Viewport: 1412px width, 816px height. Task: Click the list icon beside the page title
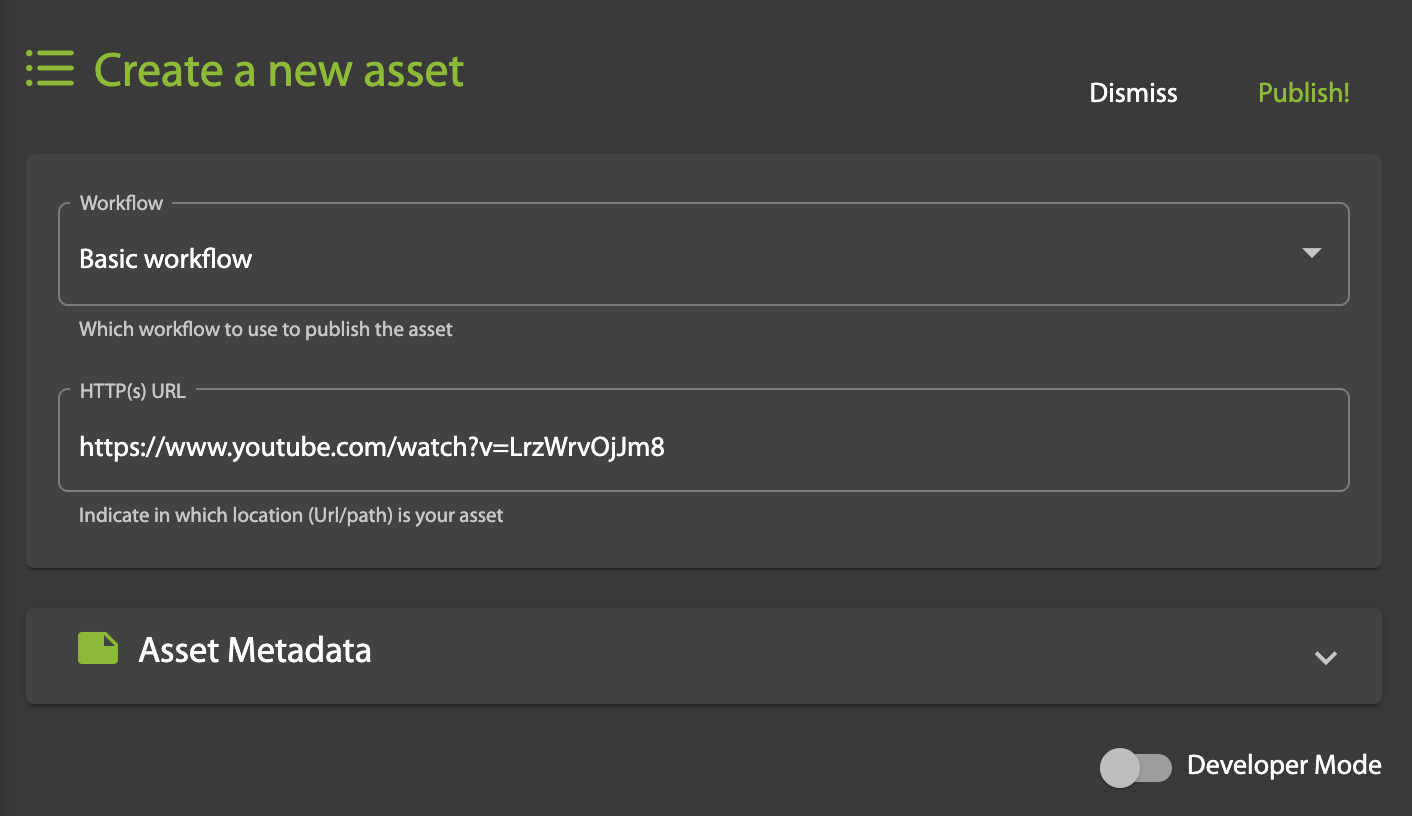tap(50, 69)
